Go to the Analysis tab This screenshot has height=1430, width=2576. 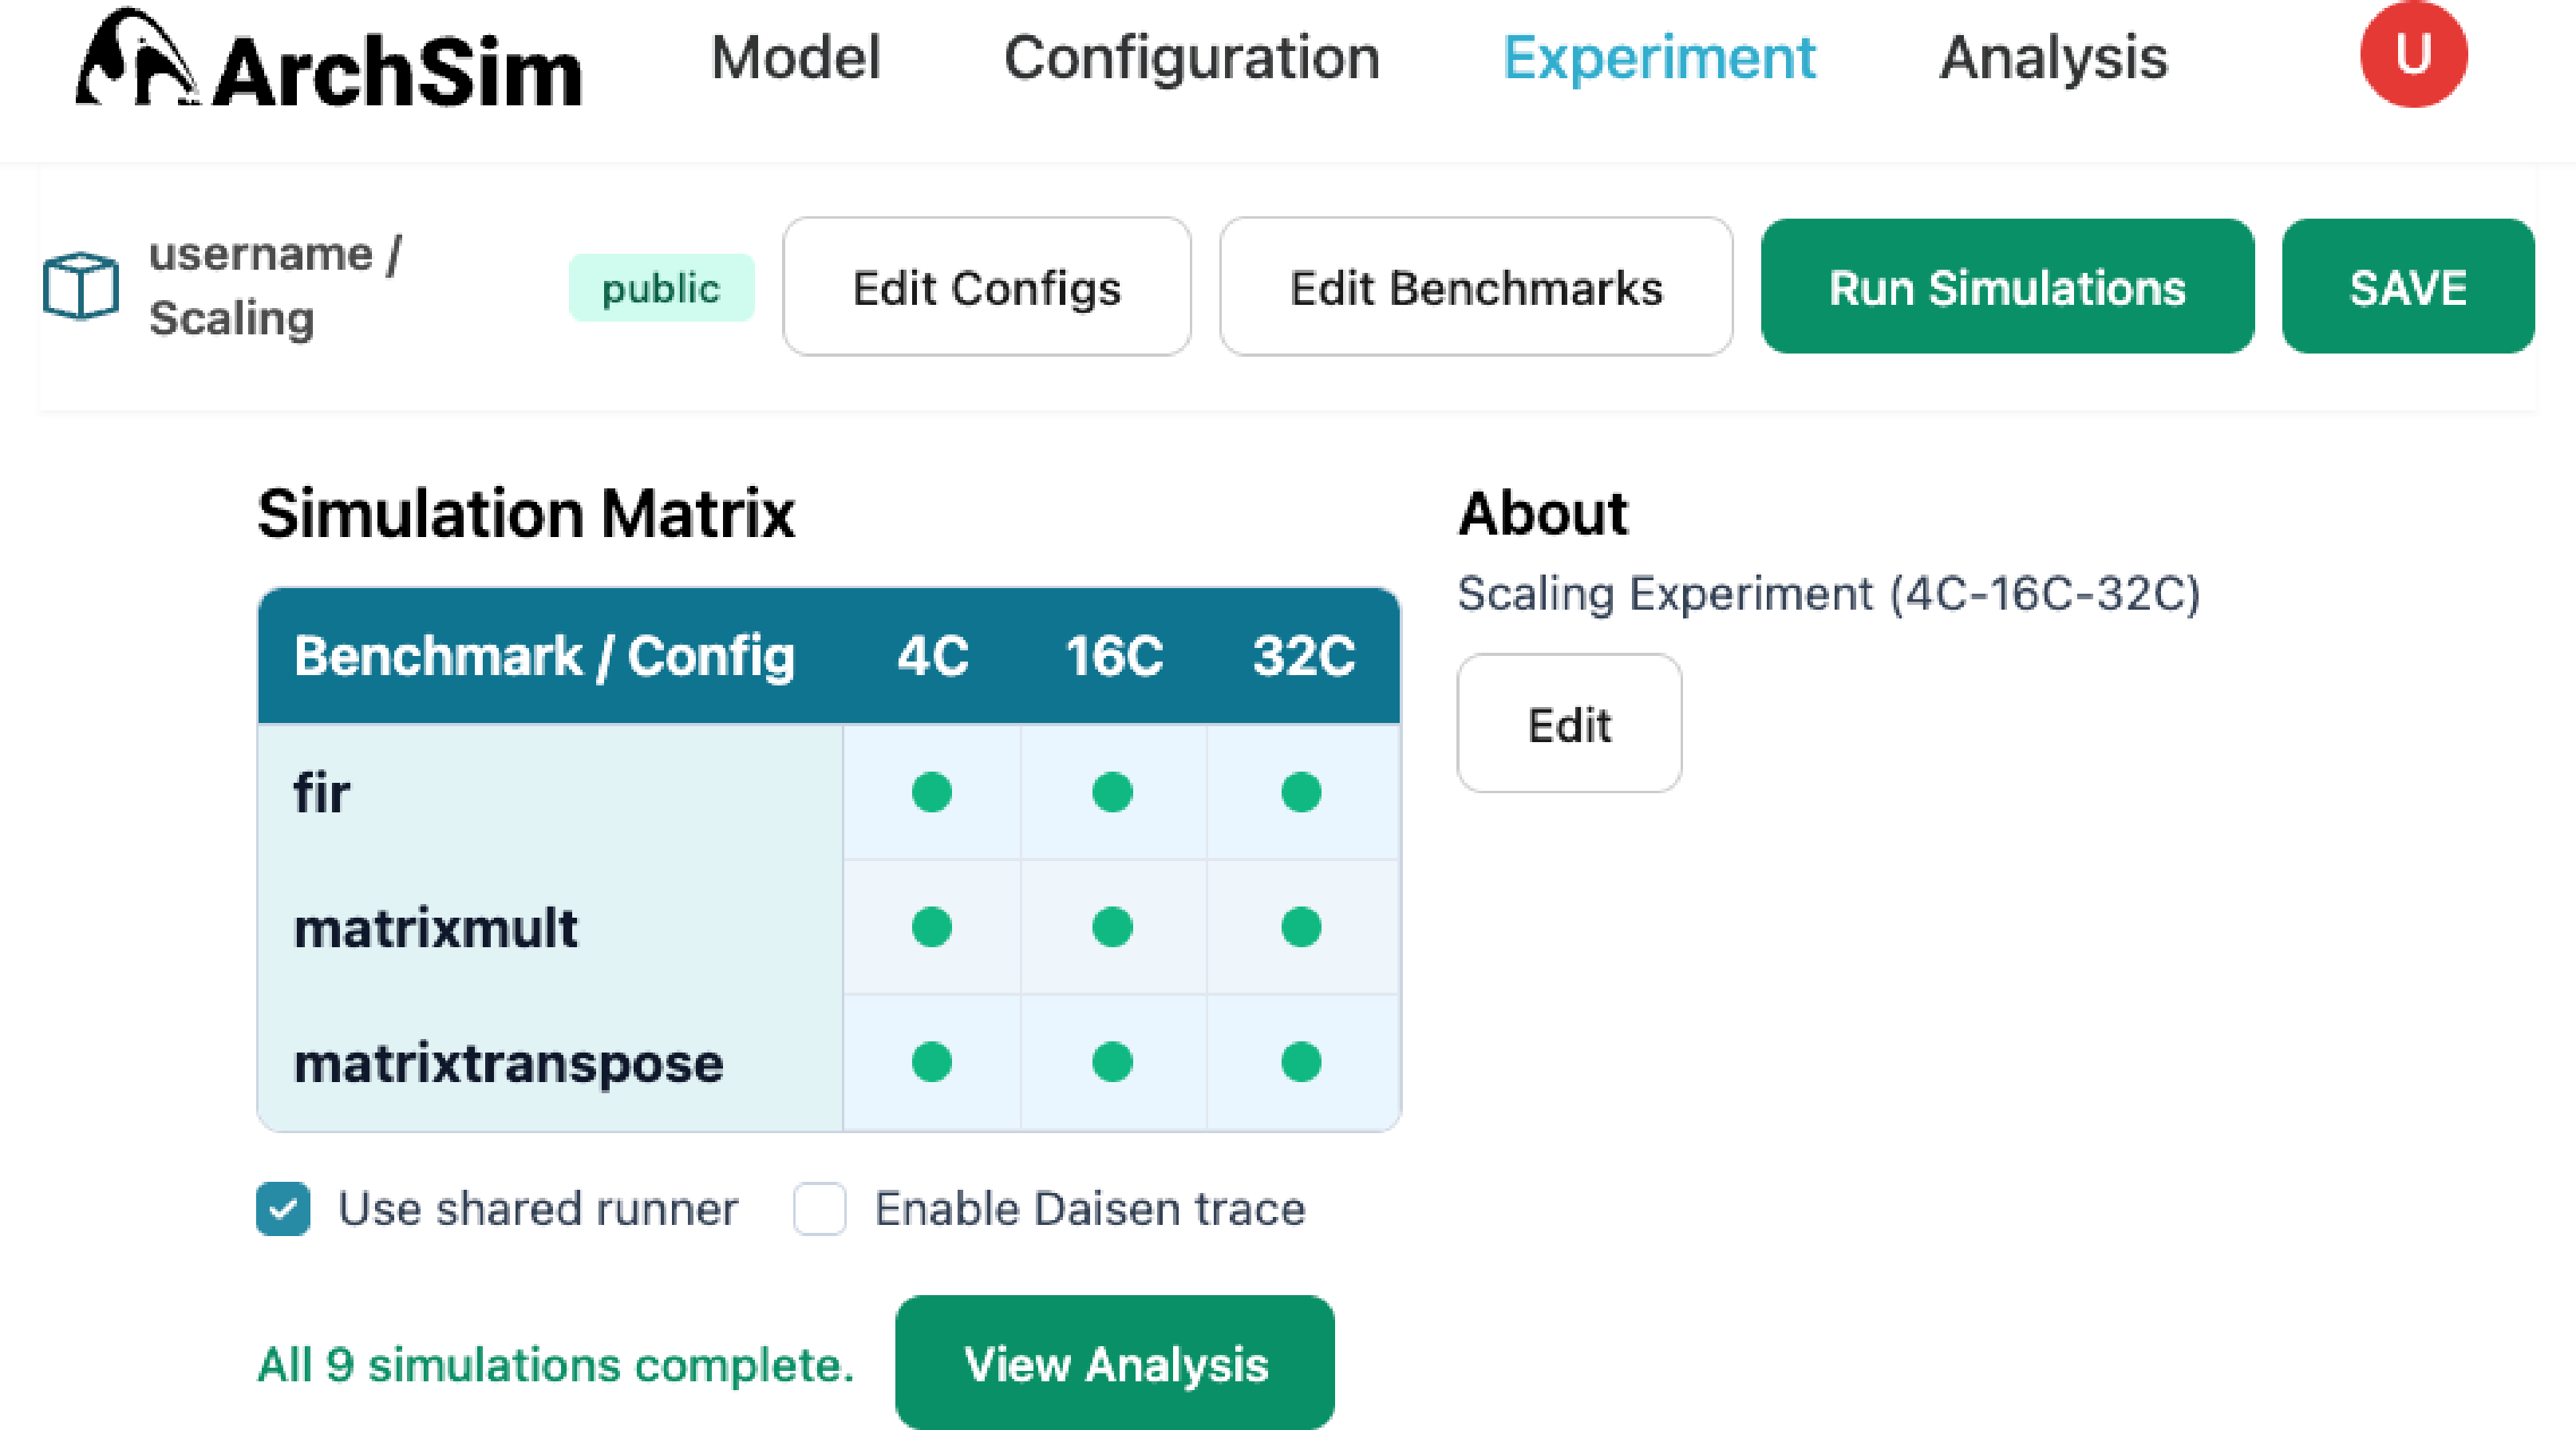click(x=2053, y=57)
